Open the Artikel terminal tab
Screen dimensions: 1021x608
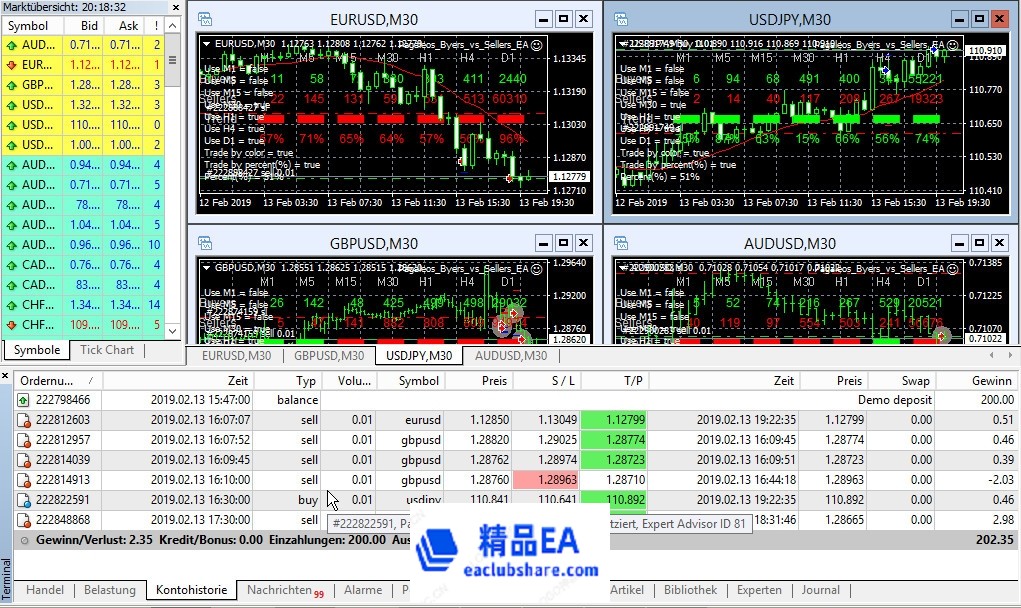coord(627,590)
